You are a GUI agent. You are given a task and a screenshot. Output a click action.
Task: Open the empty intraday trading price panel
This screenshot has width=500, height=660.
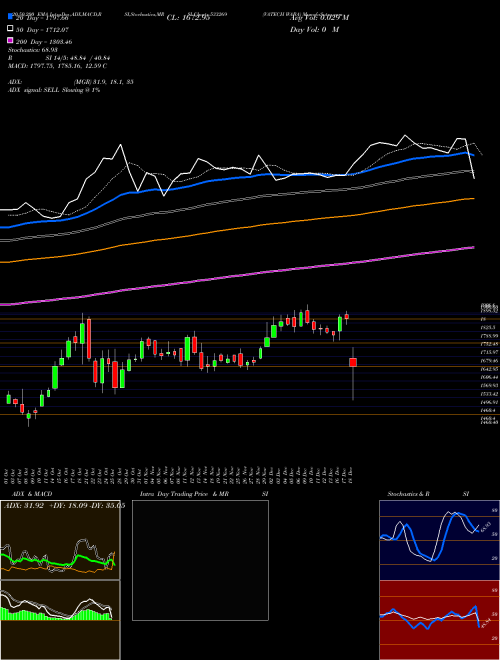pyautogui.click(x=200, y=560)
